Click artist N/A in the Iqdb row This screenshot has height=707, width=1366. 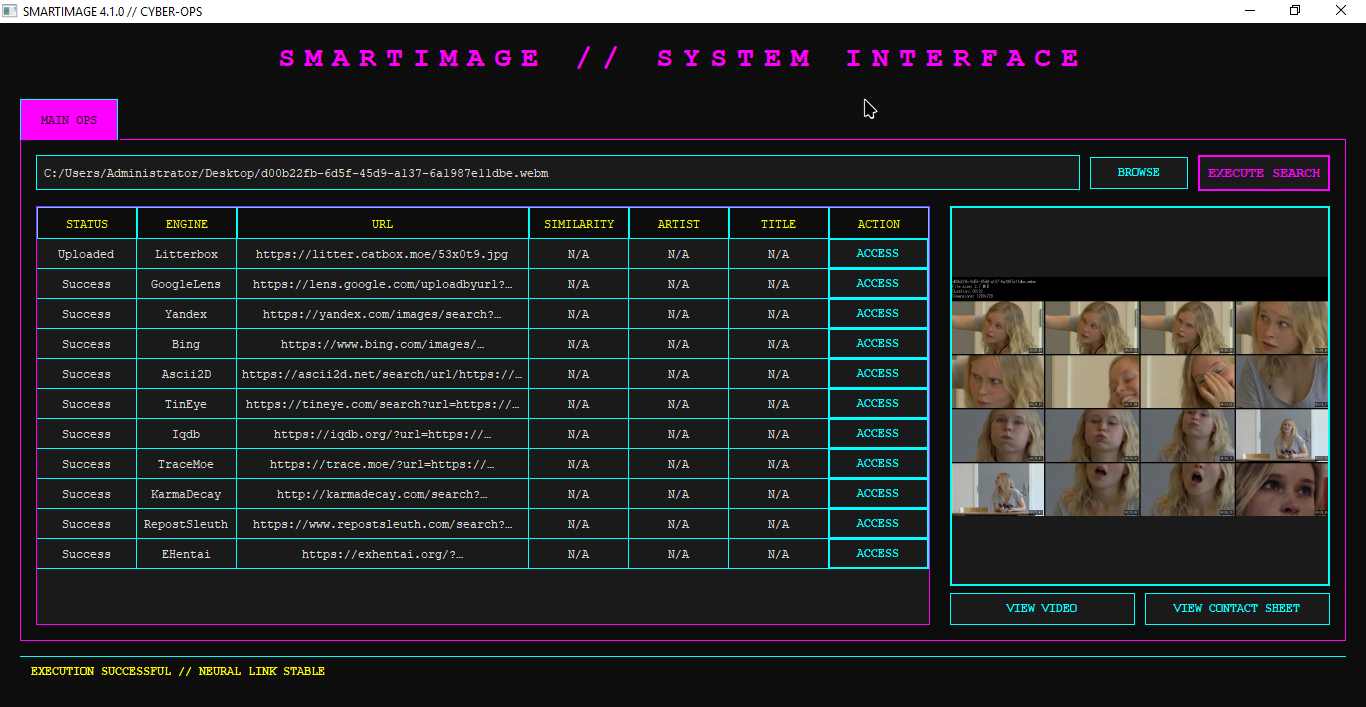[x=679, y=434]
